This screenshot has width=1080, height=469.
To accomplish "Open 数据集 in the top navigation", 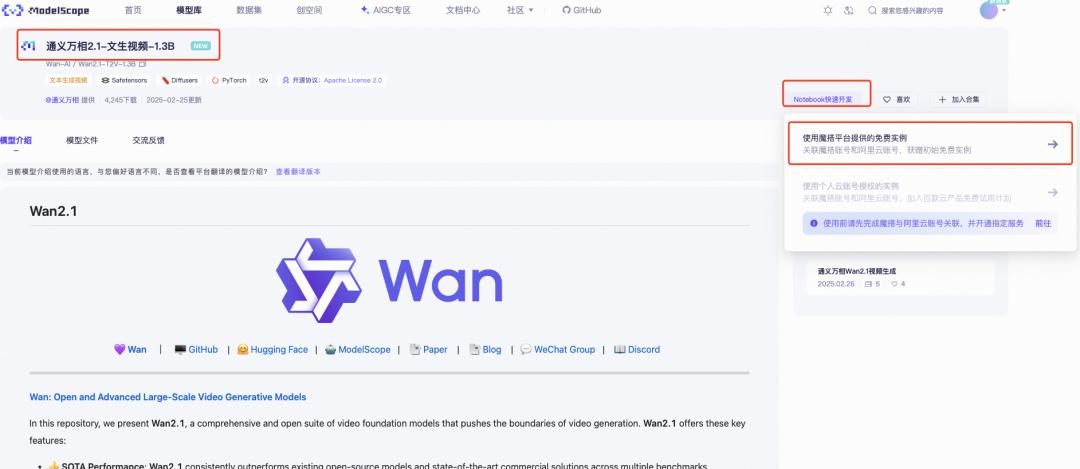I will coord(249,10).
